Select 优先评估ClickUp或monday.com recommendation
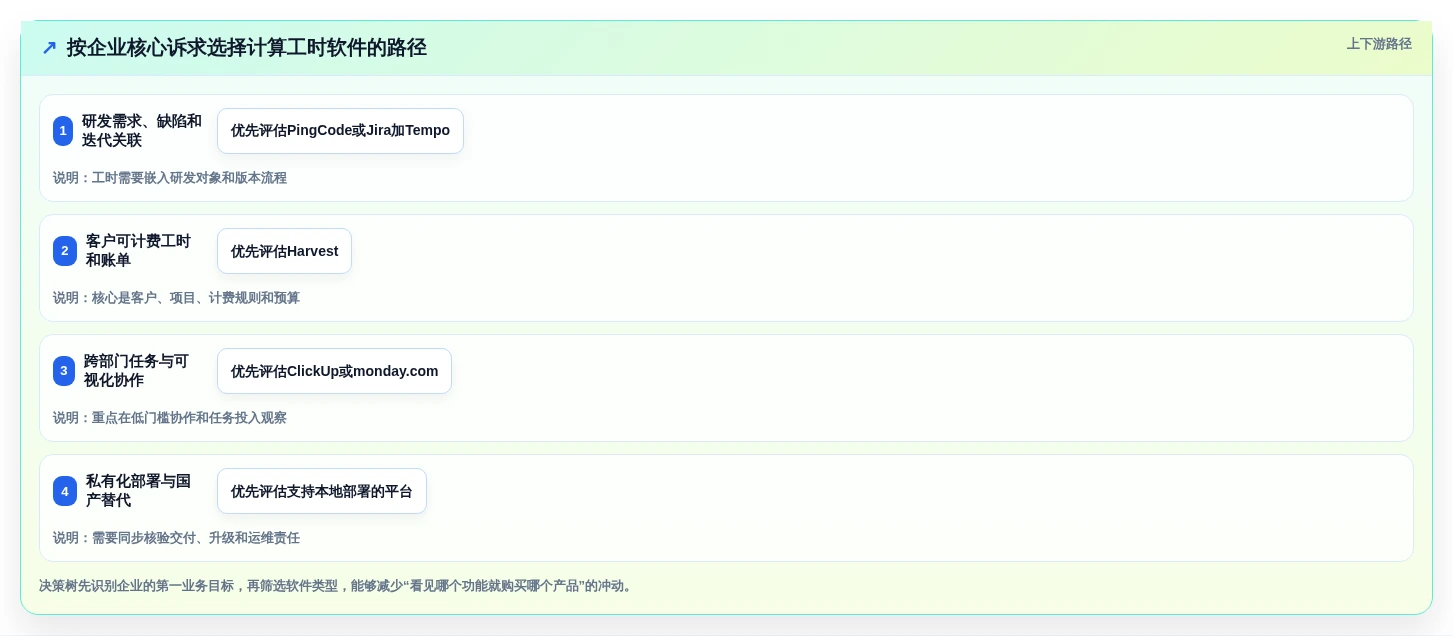Viewport: 1453px width, 636px height. pos(334,371)
